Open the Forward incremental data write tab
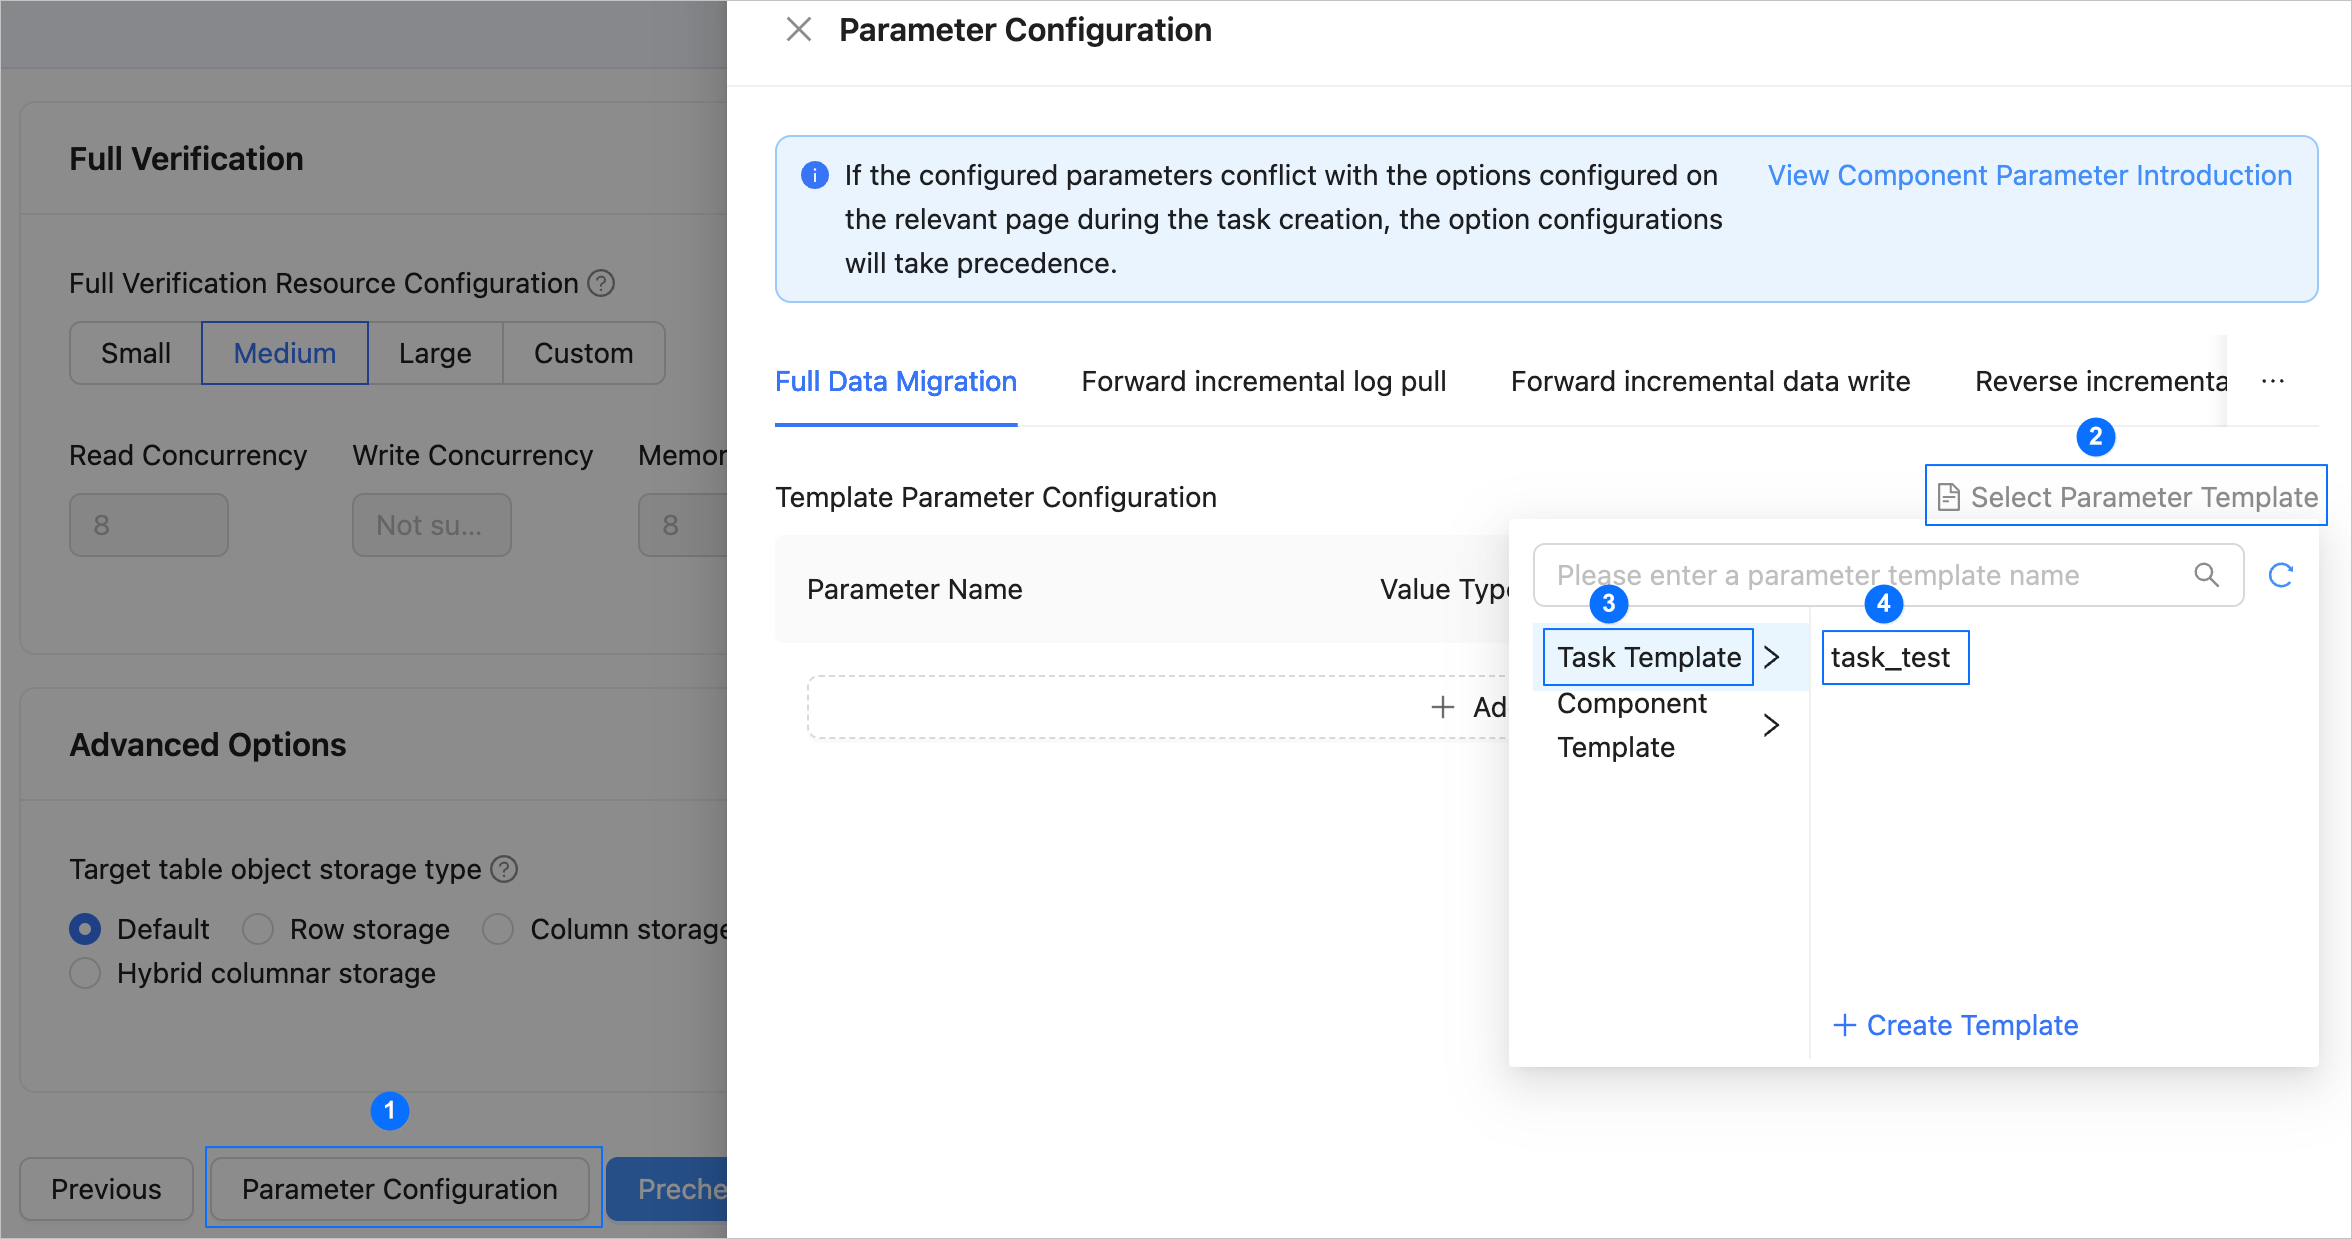The width and height of the screenshot is (2352, 1239). [x=1710, y=382]
